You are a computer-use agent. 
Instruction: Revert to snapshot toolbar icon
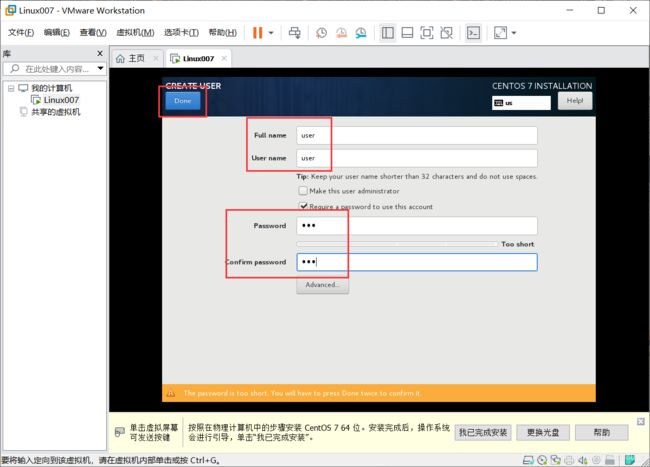click(x=341, y=33)
